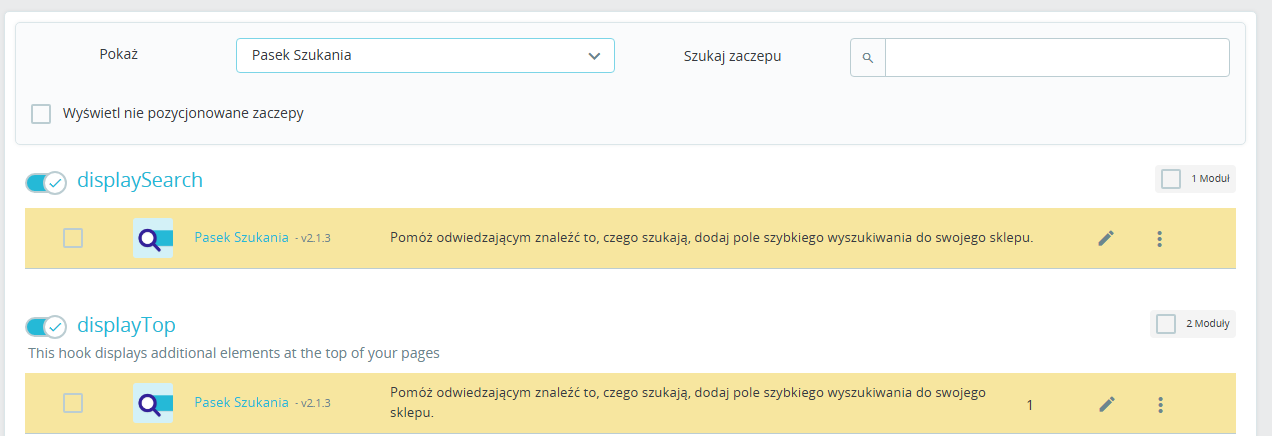Select the module row checkbox in displaySearch
The height and width of the screenshot is (436, 1272).
coord(73,238)
